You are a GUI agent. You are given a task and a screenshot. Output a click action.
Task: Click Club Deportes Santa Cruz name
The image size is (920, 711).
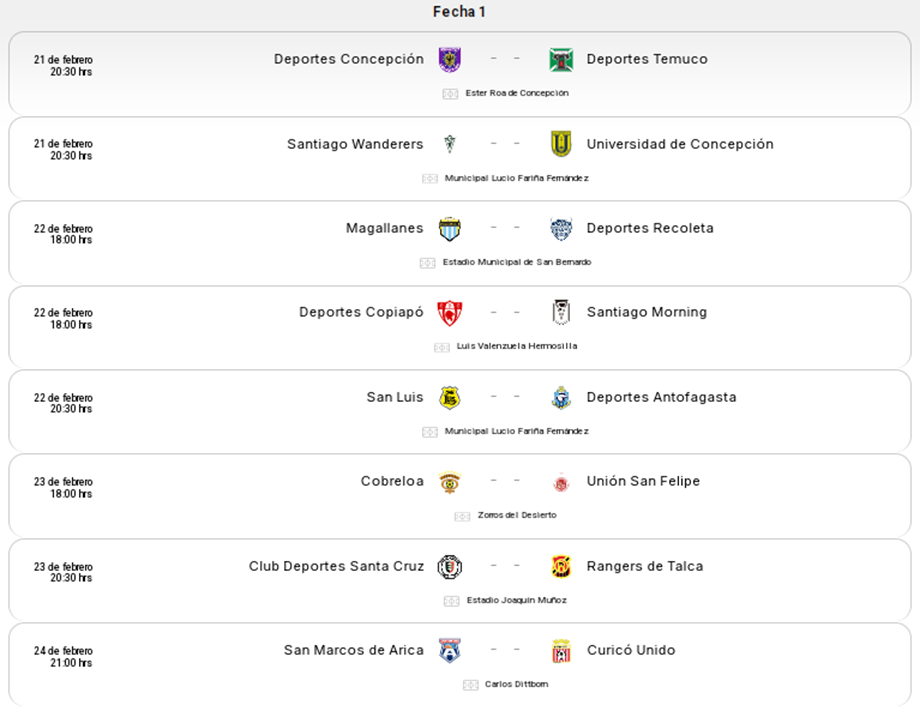[x=336, y=566]
